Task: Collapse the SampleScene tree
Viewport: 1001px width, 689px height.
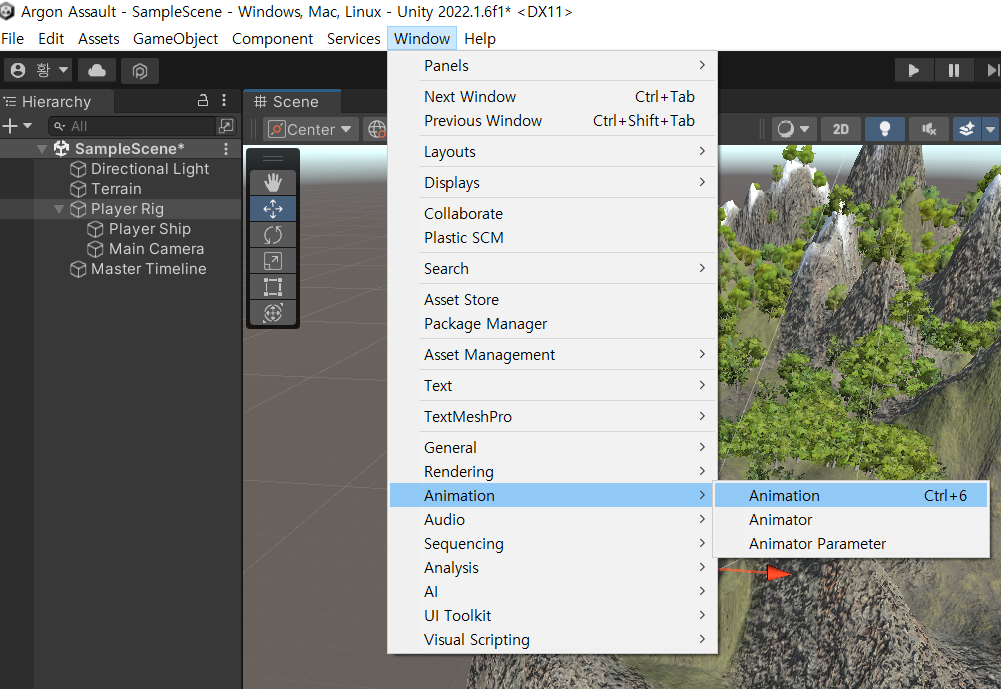Action: coord(42,149)
